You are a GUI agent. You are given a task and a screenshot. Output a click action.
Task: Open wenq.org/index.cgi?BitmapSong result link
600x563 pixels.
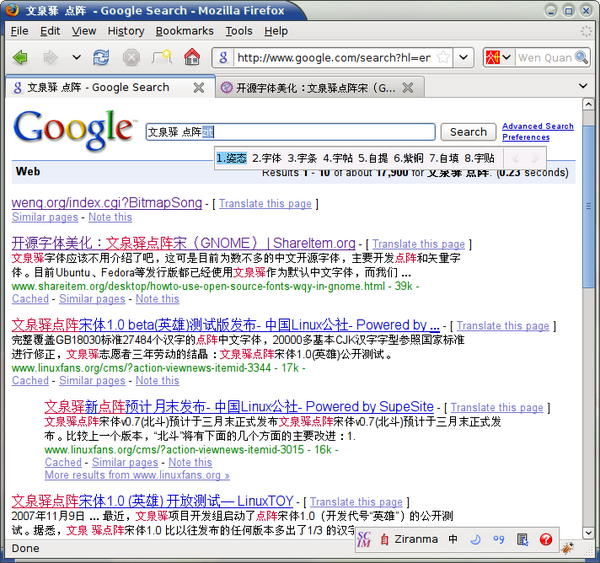[107, 203]
